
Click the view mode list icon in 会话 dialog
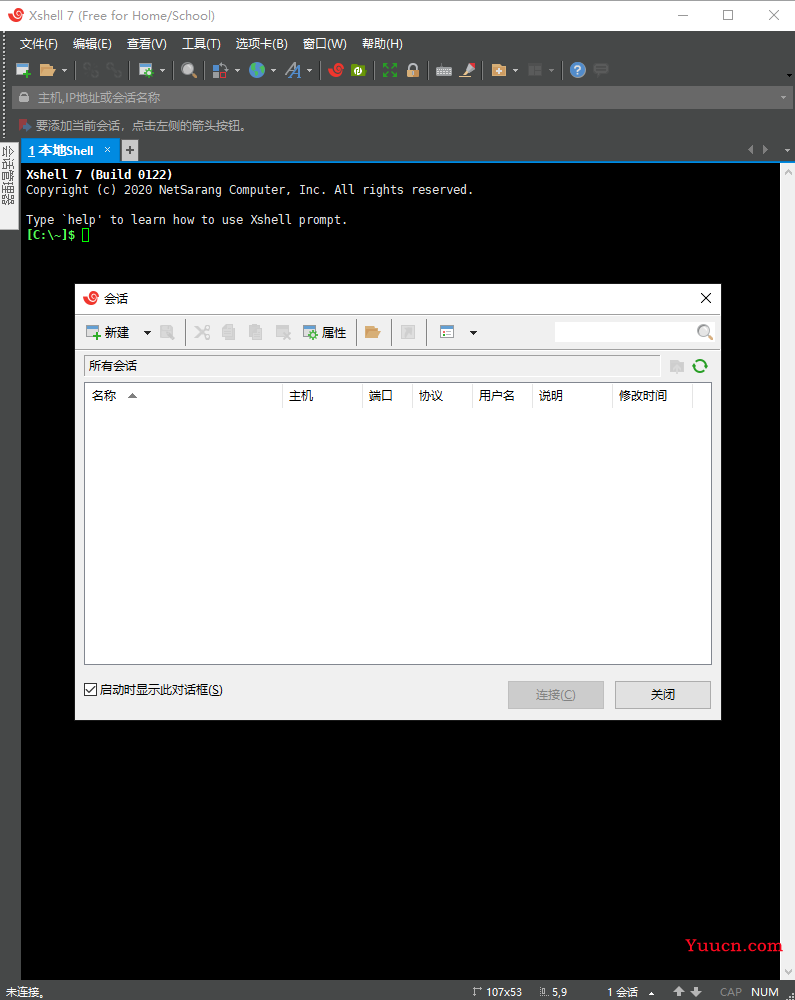tap(447, 332)
